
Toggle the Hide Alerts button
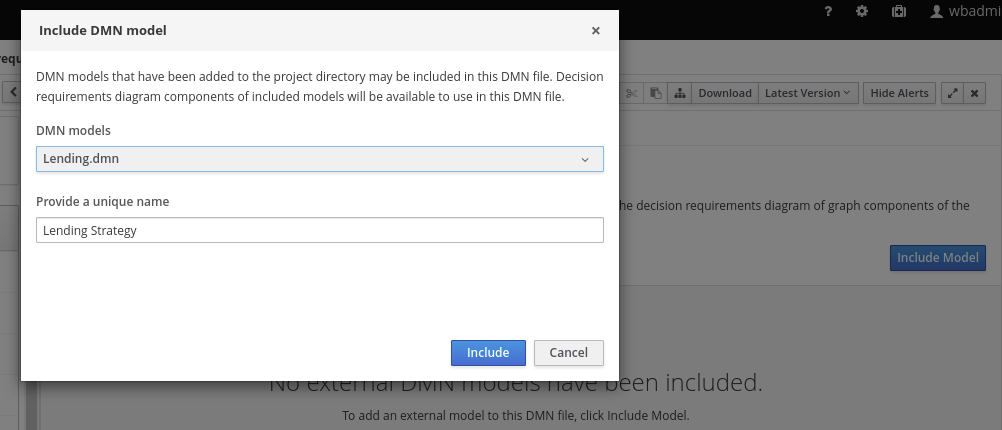pos(899,93)
